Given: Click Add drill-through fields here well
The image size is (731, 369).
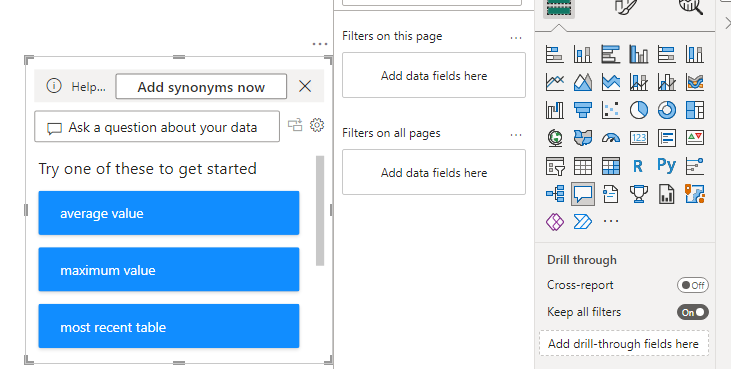Looking at the screenshot, I should [624, 343].
